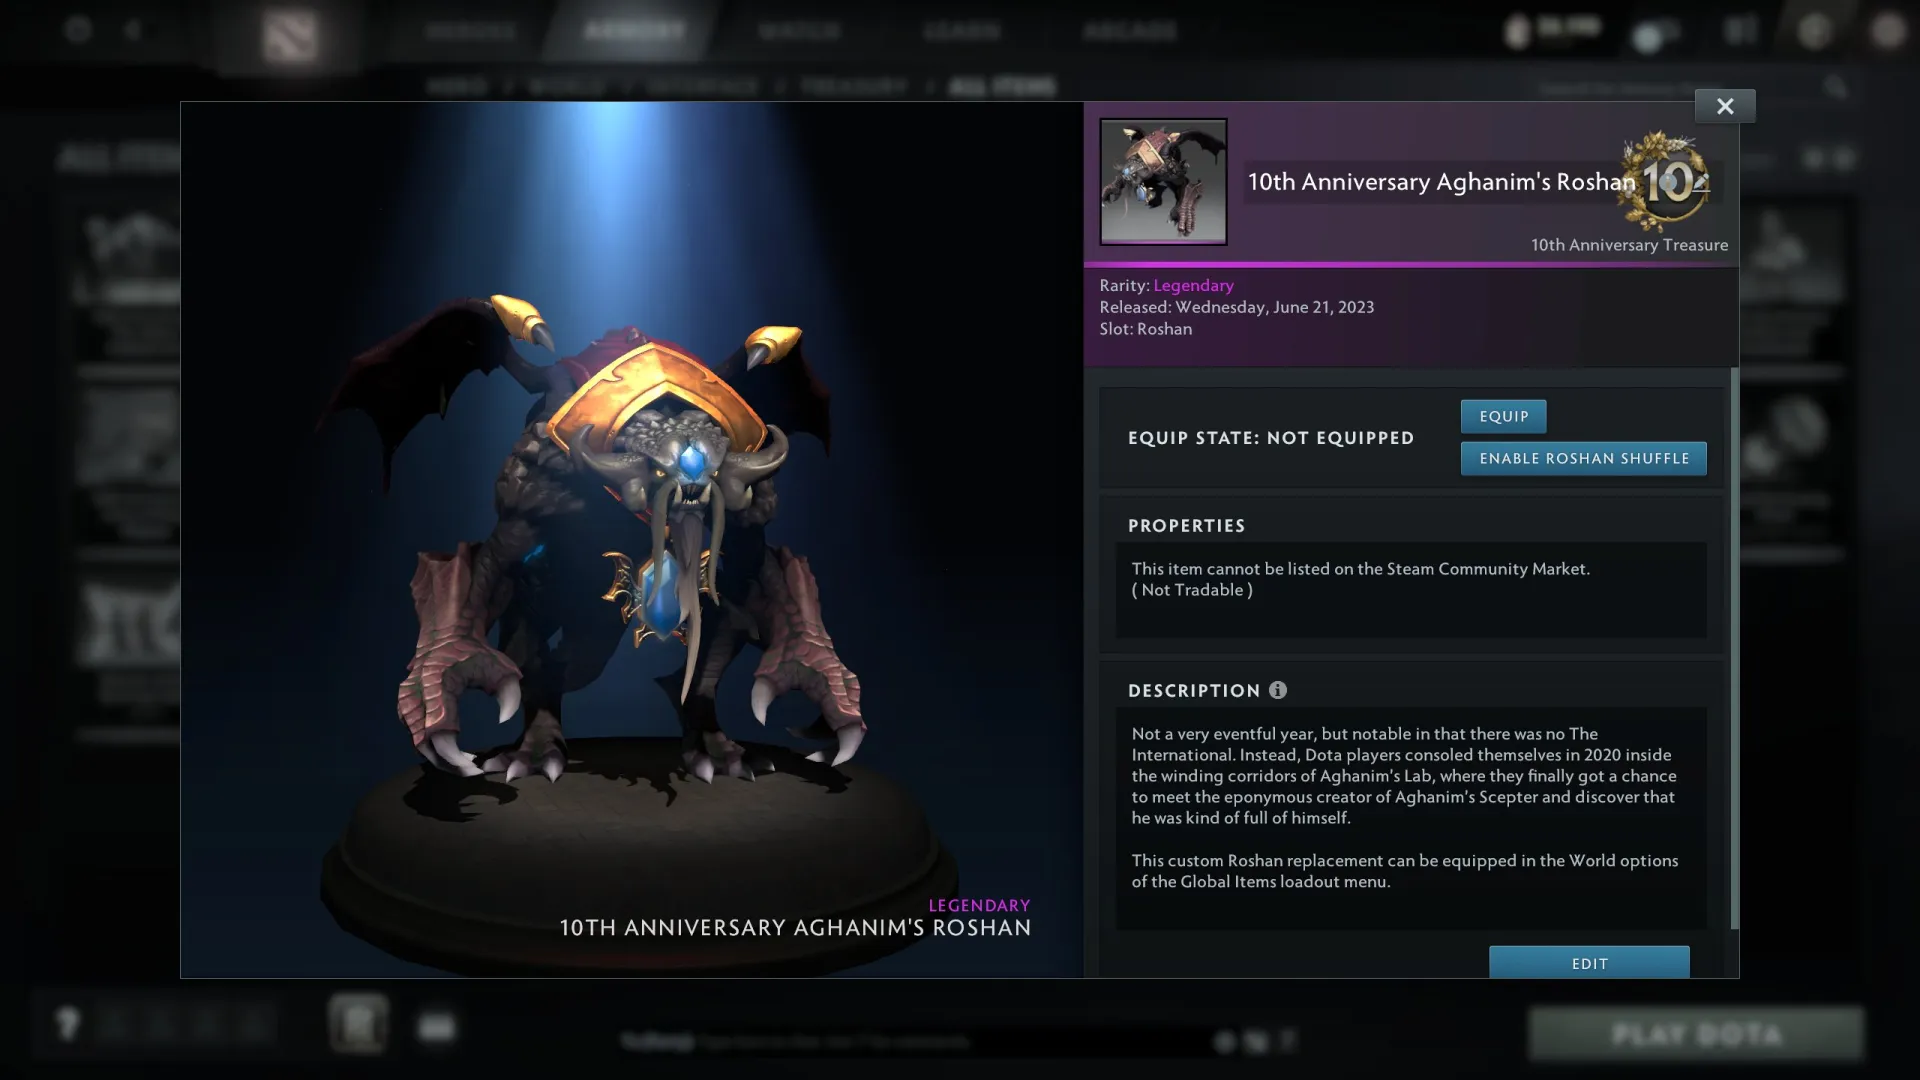
Task: Click the DESCRIPTION heading
Action: tap(1194, 691)
